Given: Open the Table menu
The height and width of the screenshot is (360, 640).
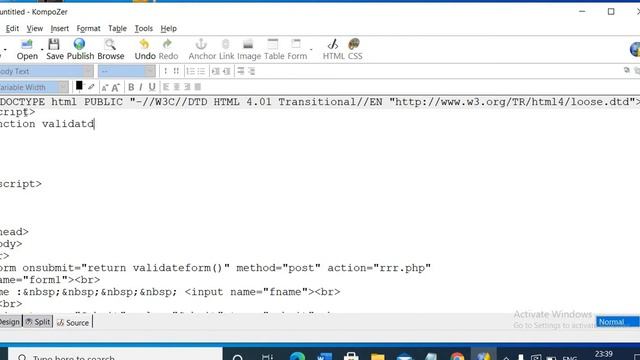Looking at the screenshot, I should click(117, 29).
